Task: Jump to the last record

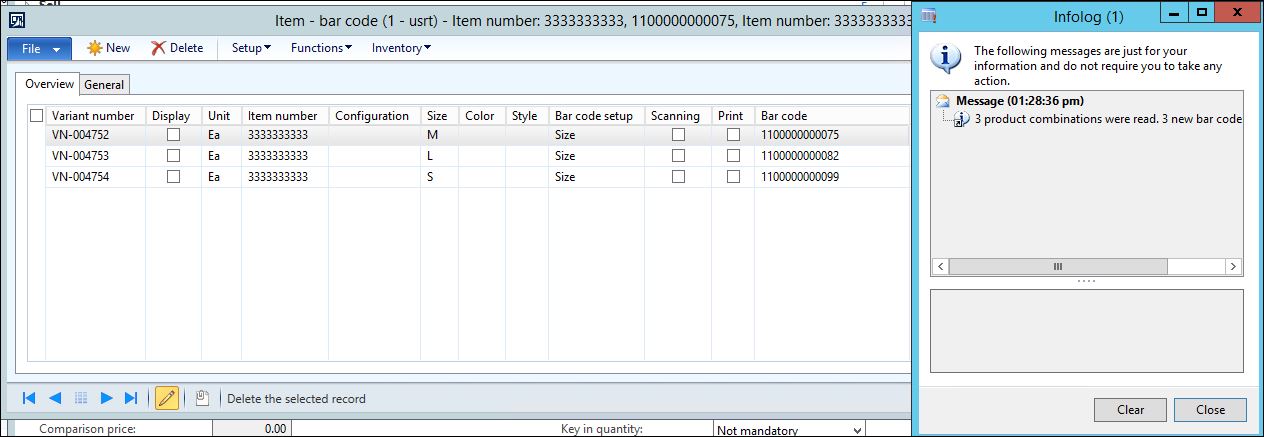Action: click(x=131, y=398)
